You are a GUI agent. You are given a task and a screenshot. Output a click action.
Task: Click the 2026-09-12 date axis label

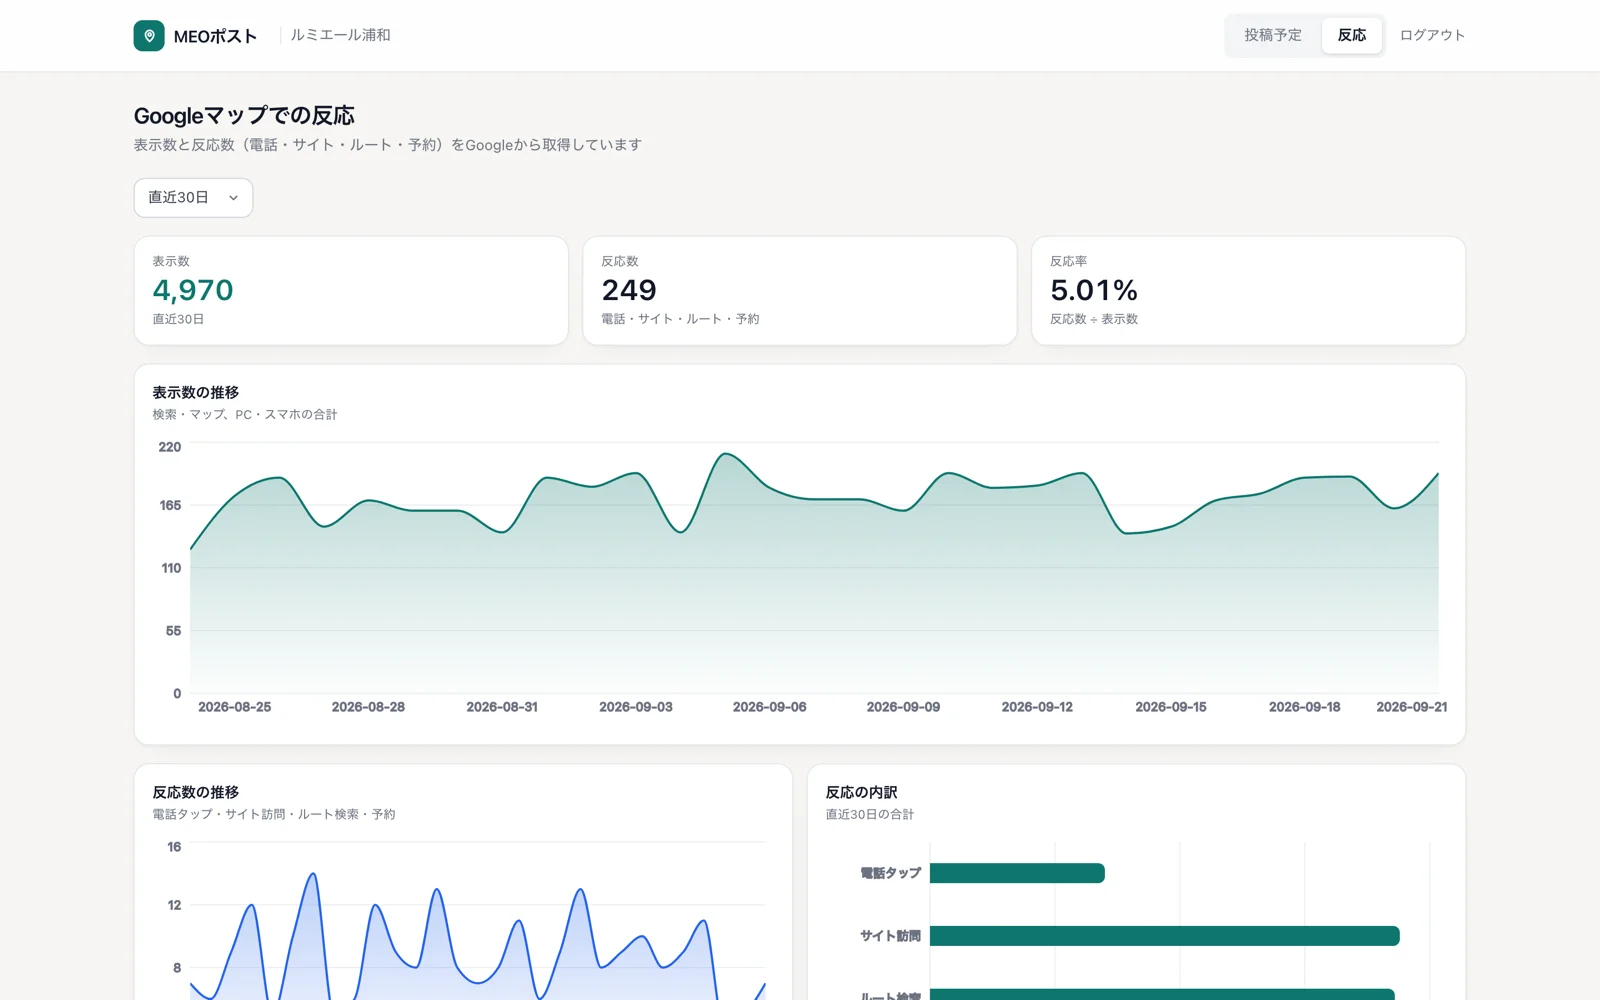(1037, 707)
